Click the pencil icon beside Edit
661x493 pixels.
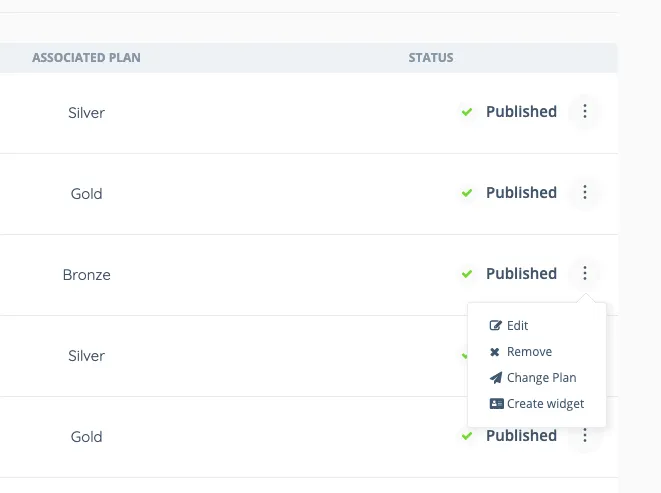[495, 326]
